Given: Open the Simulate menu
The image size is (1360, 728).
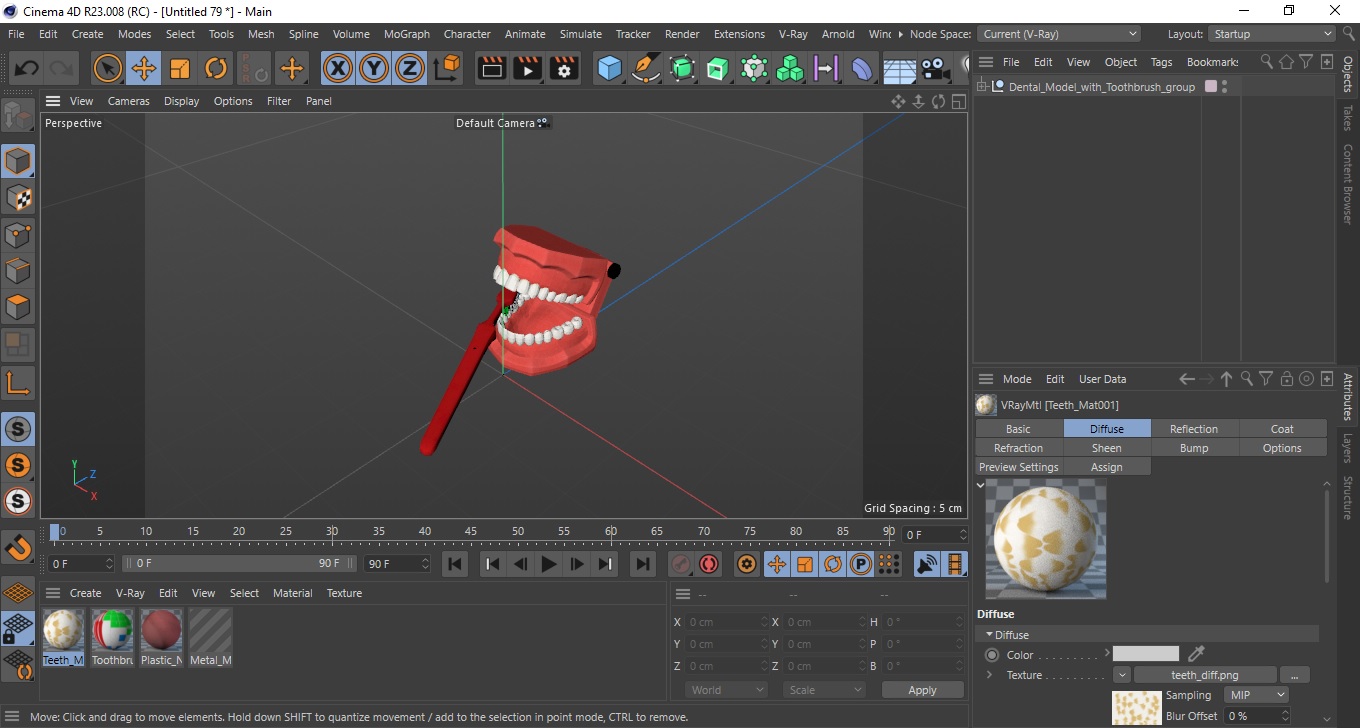Looking at the screenshot, I should click(x=581, y=34).
